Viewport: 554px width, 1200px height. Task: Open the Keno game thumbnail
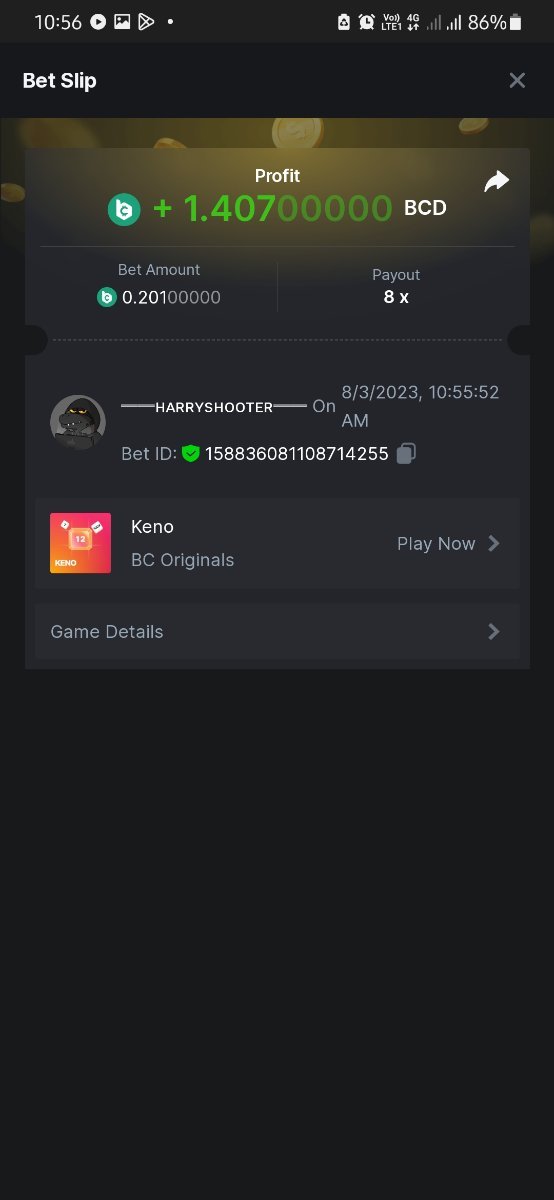coord(80,543)
